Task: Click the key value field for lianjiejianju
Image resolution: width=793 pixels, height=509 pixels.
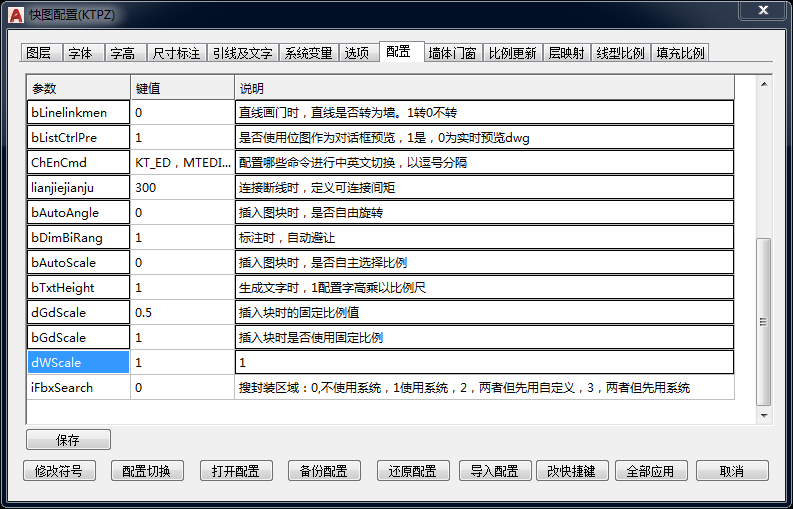Action: coord(182,187)
